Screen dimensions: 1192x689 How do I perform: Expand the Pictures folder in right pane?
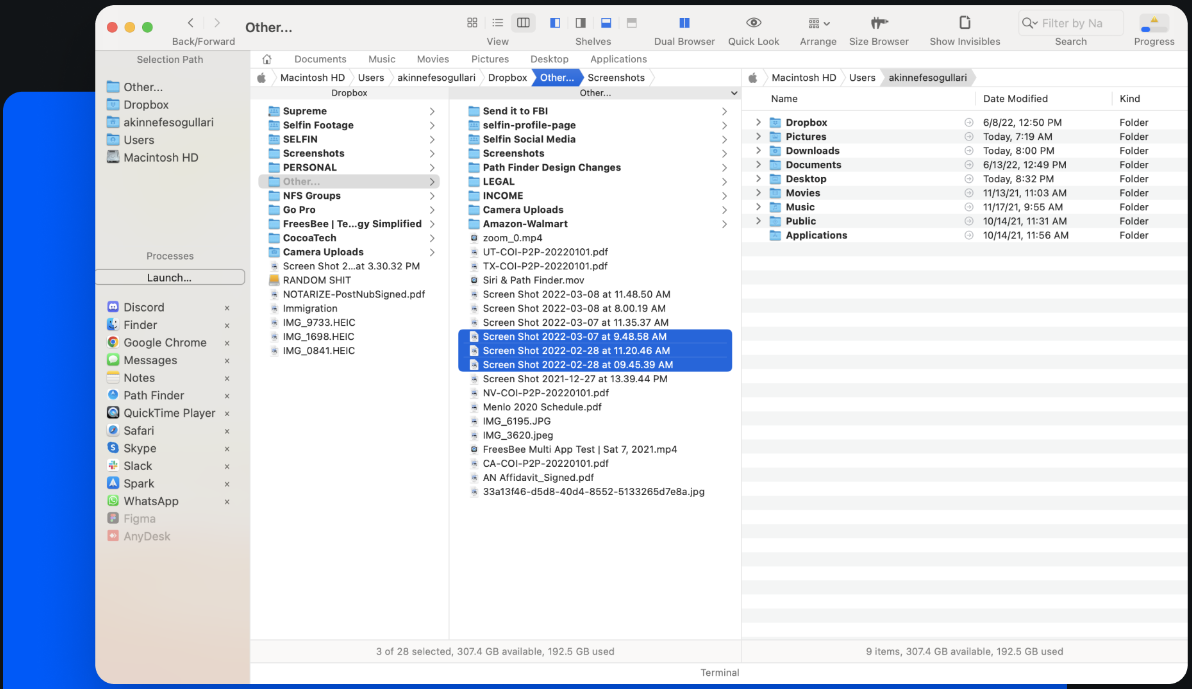click(758, 137)
